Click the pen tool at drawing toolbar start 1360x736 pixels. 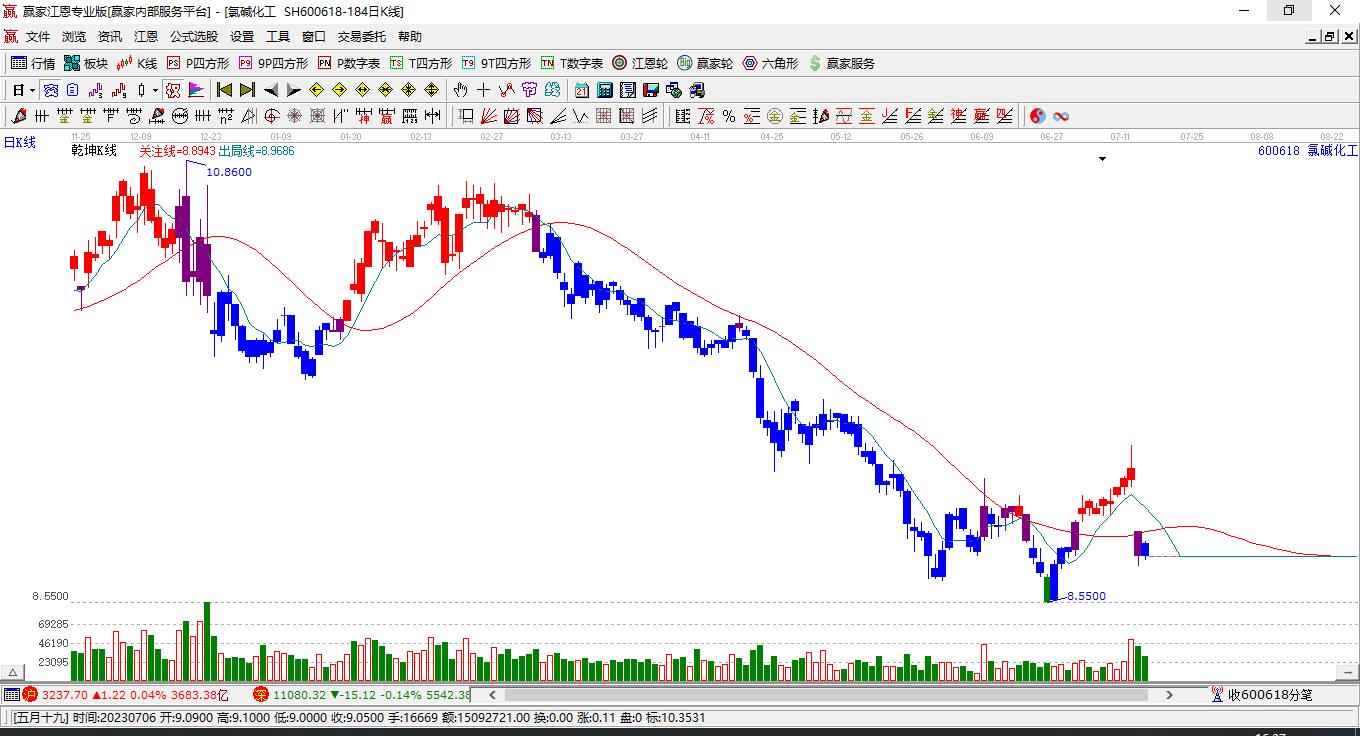coord(18,116)
